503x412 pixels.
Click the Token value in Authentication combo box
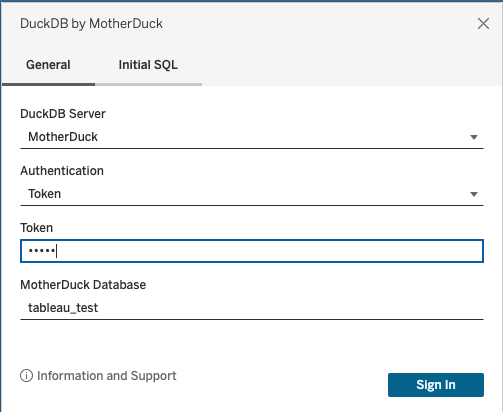coord(44,194)
